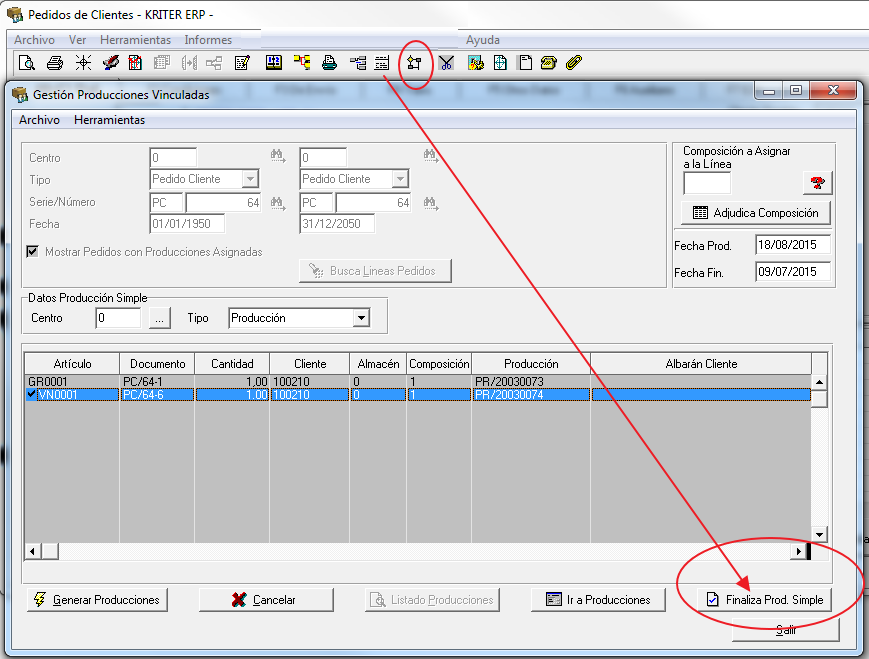Click the Centro field in Datos Producción Simple
The image size is (869, 659).
pos(118,318)
